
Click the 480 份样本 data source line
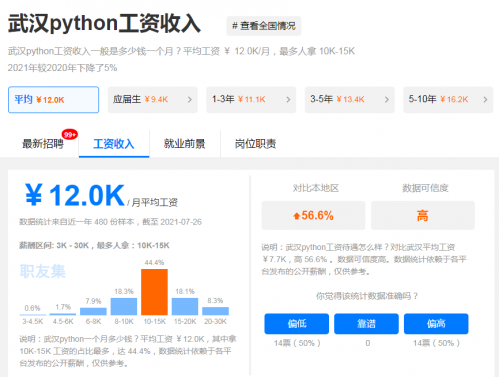(110, 222)
